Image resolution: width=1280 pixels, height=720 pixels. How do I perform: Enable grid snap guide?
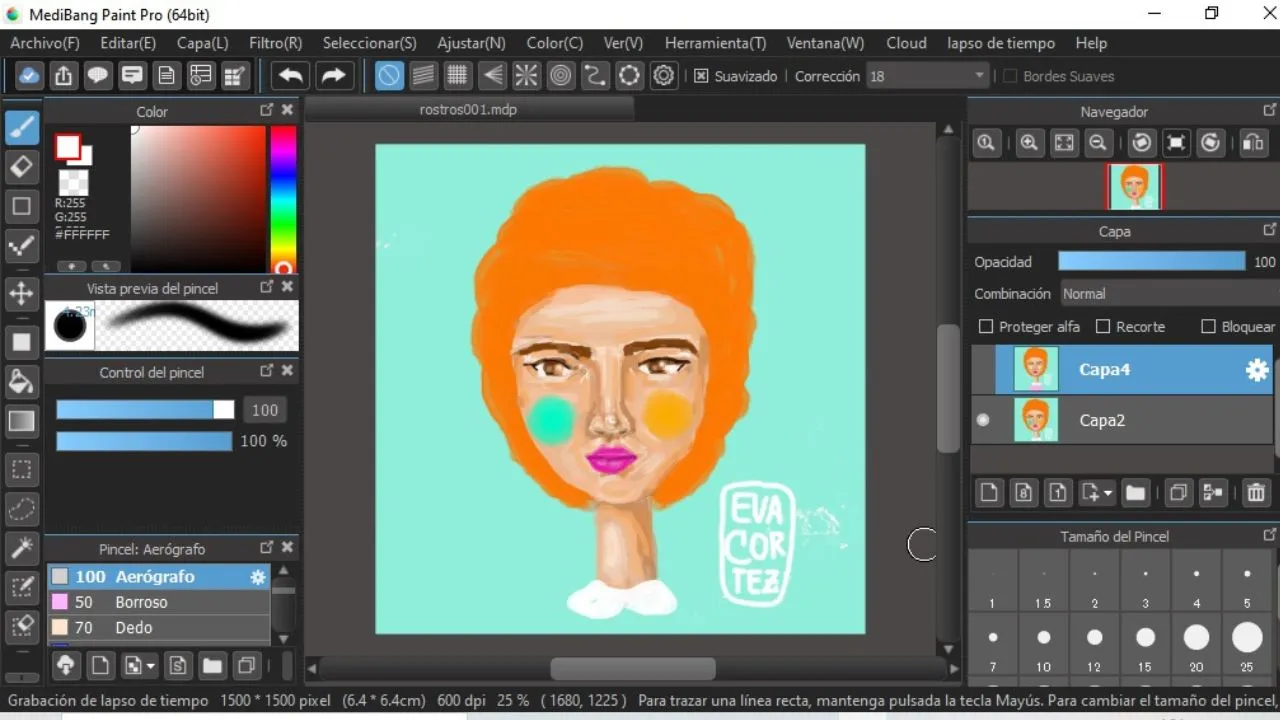click(457, 76)
